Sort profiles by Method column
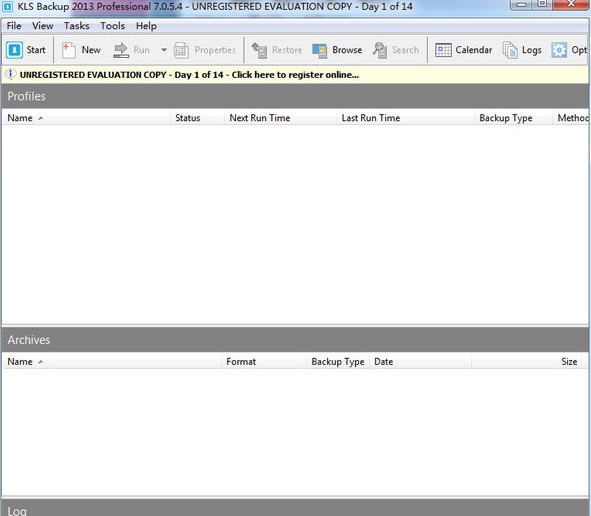Viewport: 591px width, 516px height. click(x=571, y=118)
